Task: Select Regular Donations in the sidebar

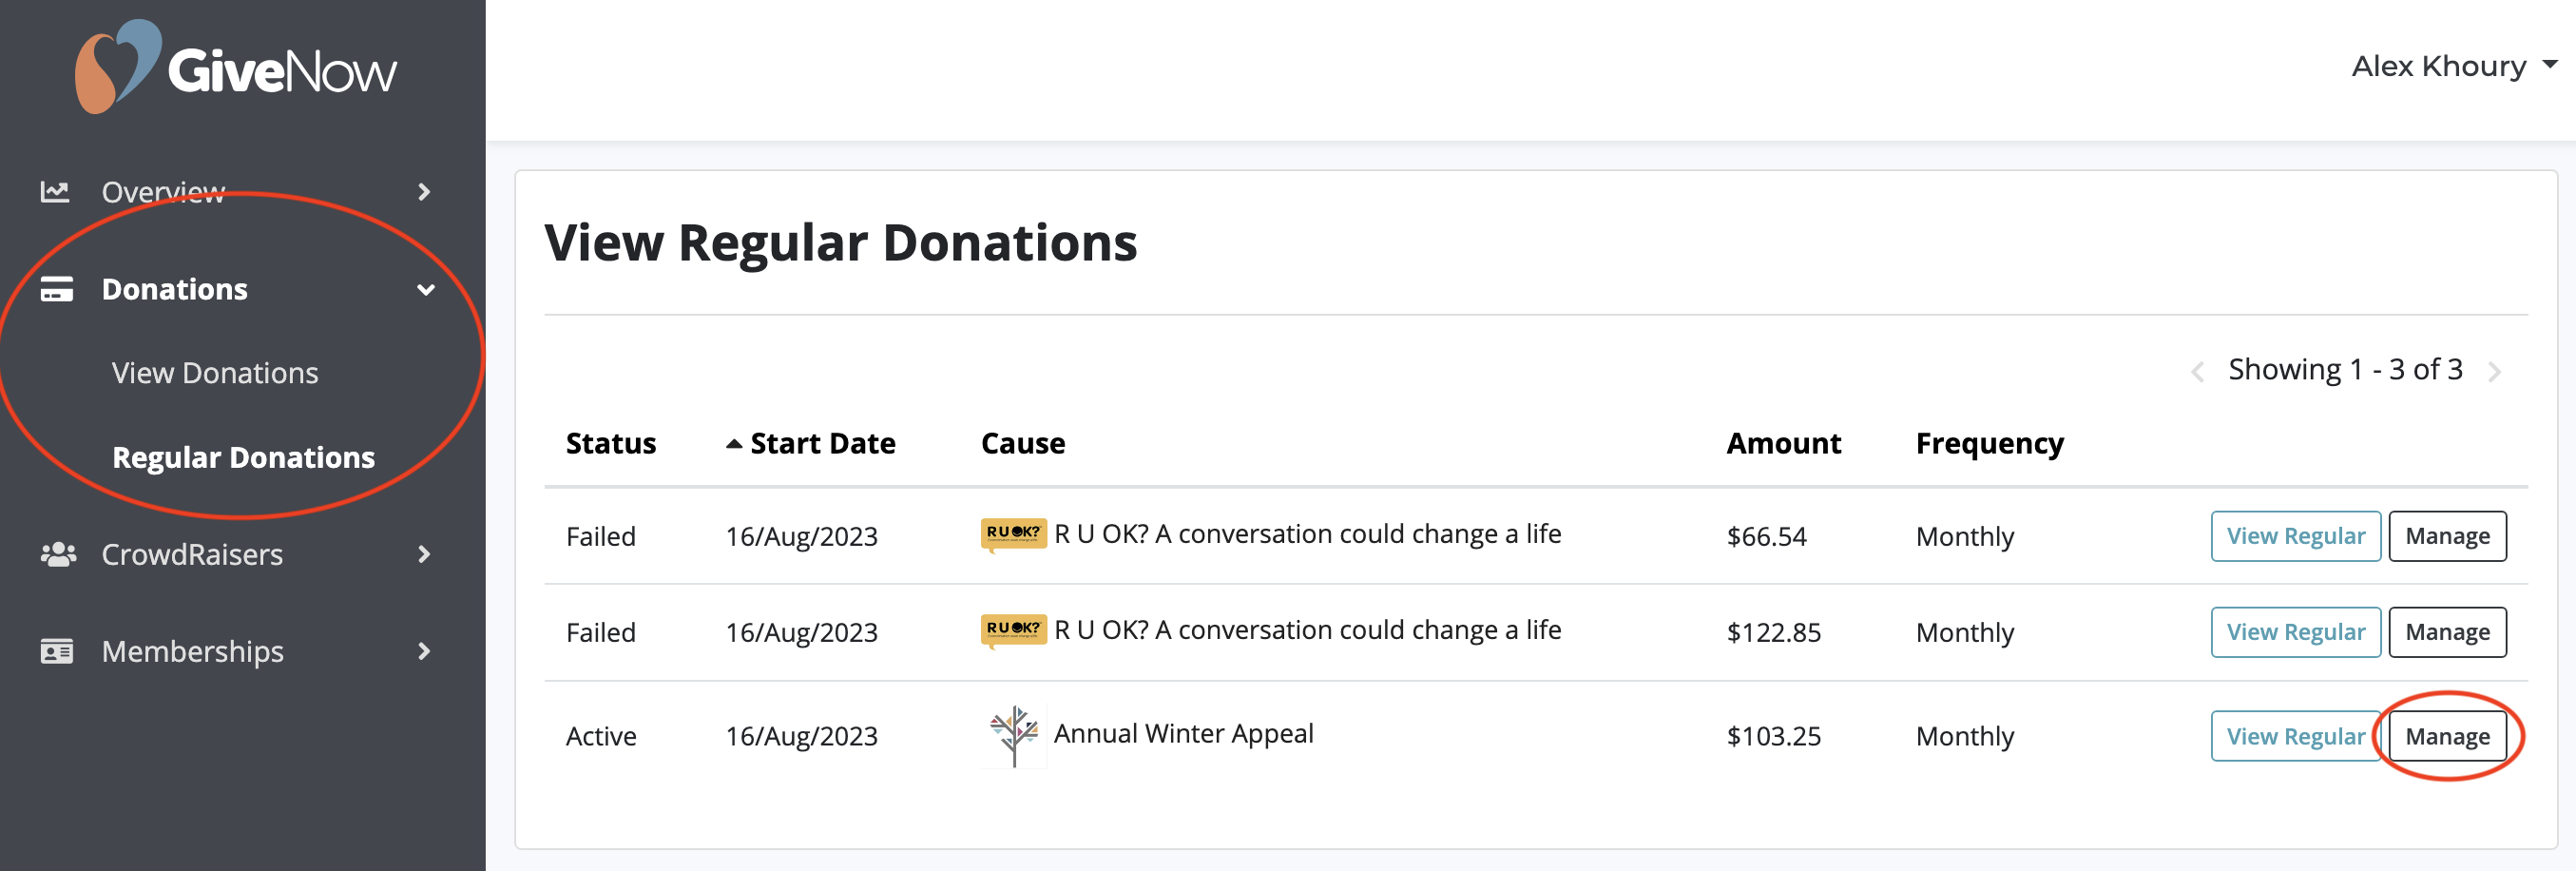Action: [x=244, y=457]
